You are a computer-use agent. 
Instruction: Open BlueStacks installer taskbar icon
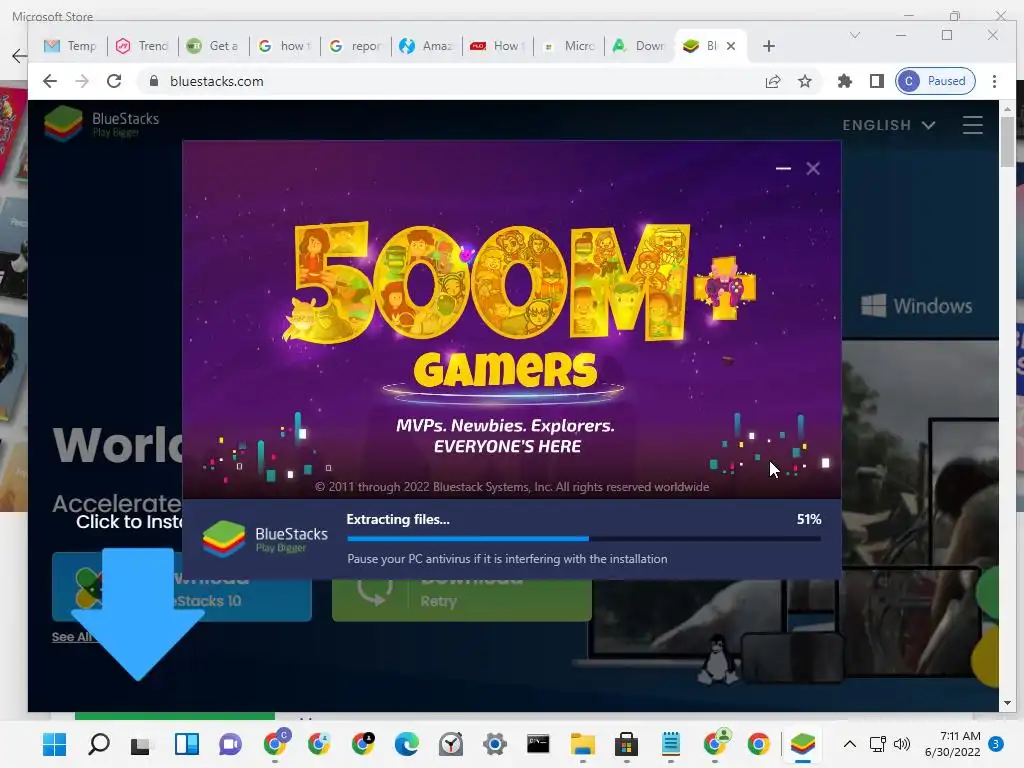point(803,744)
